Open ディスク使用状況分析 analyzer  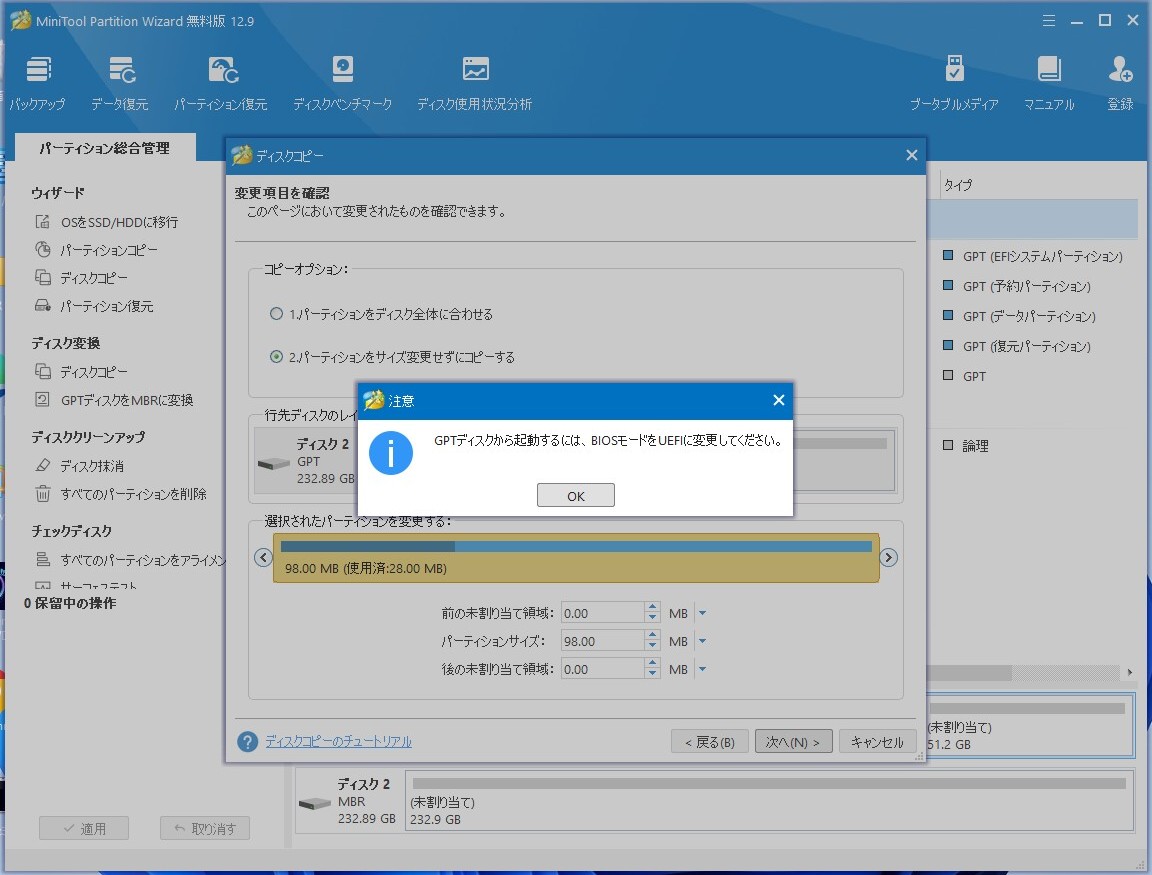(x=475, y=82)
